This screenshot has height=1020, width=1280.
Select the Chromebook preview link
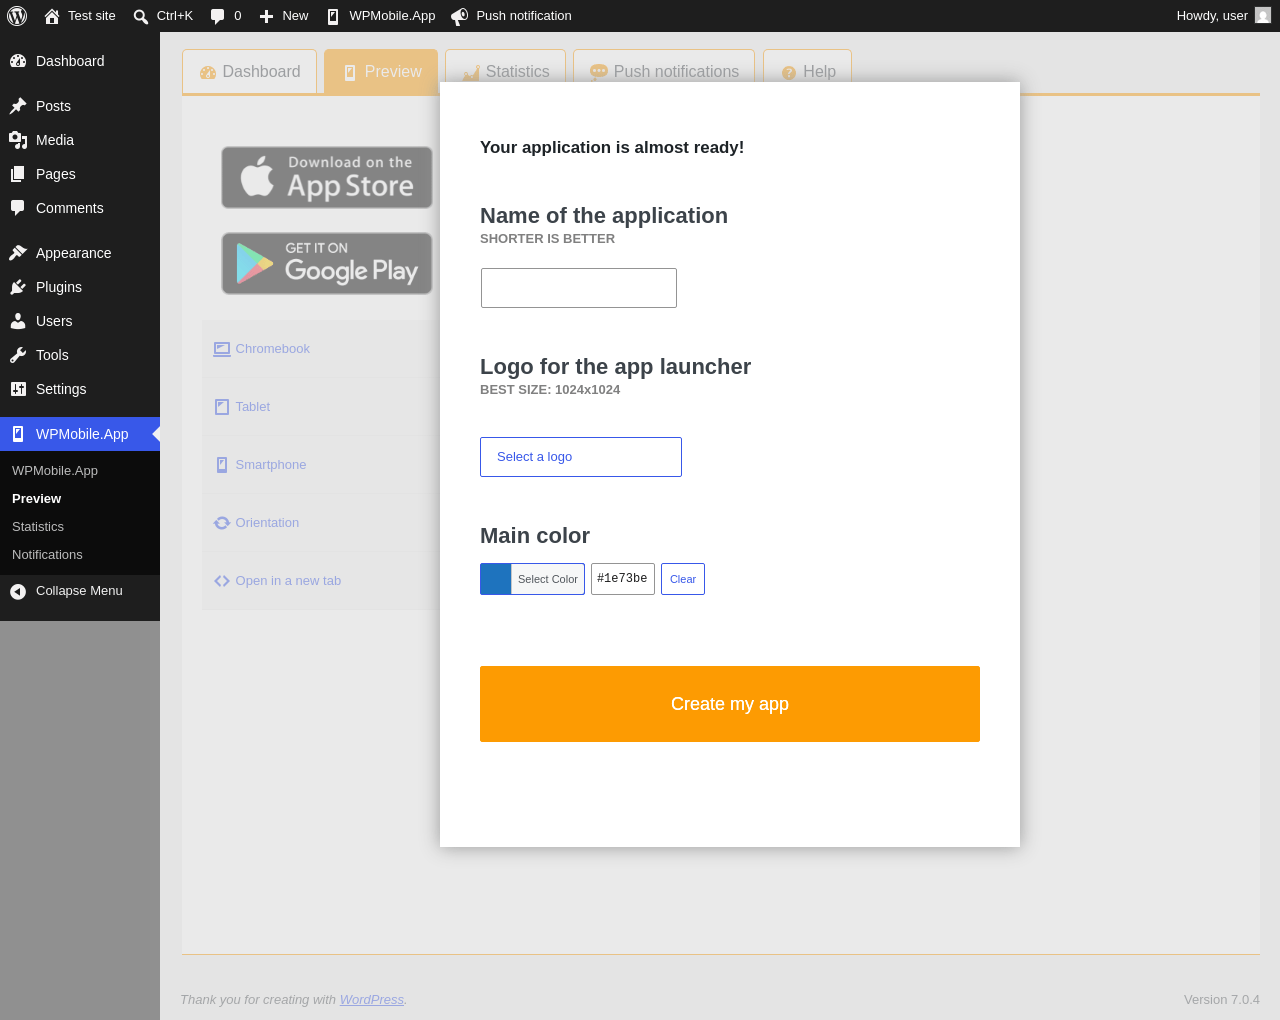pos(273,349)
